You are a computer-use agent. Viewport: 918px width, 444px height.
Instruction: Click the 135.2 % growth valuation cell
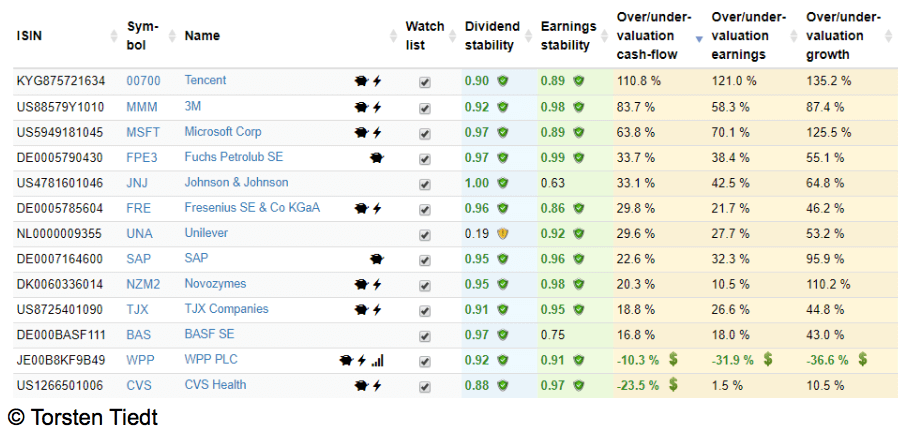pos(828,81)
